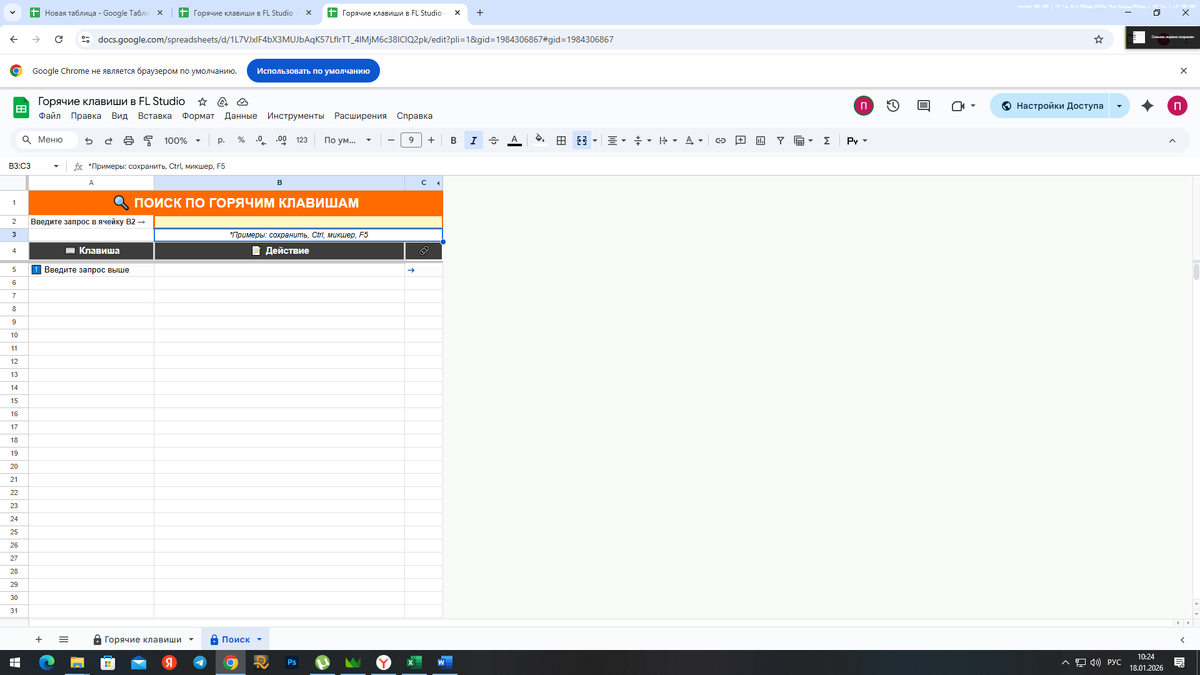The height and width of the screenshot is (675, 1200).
Task: Click the Insert link icon
Action: click(x=720, y=140)
